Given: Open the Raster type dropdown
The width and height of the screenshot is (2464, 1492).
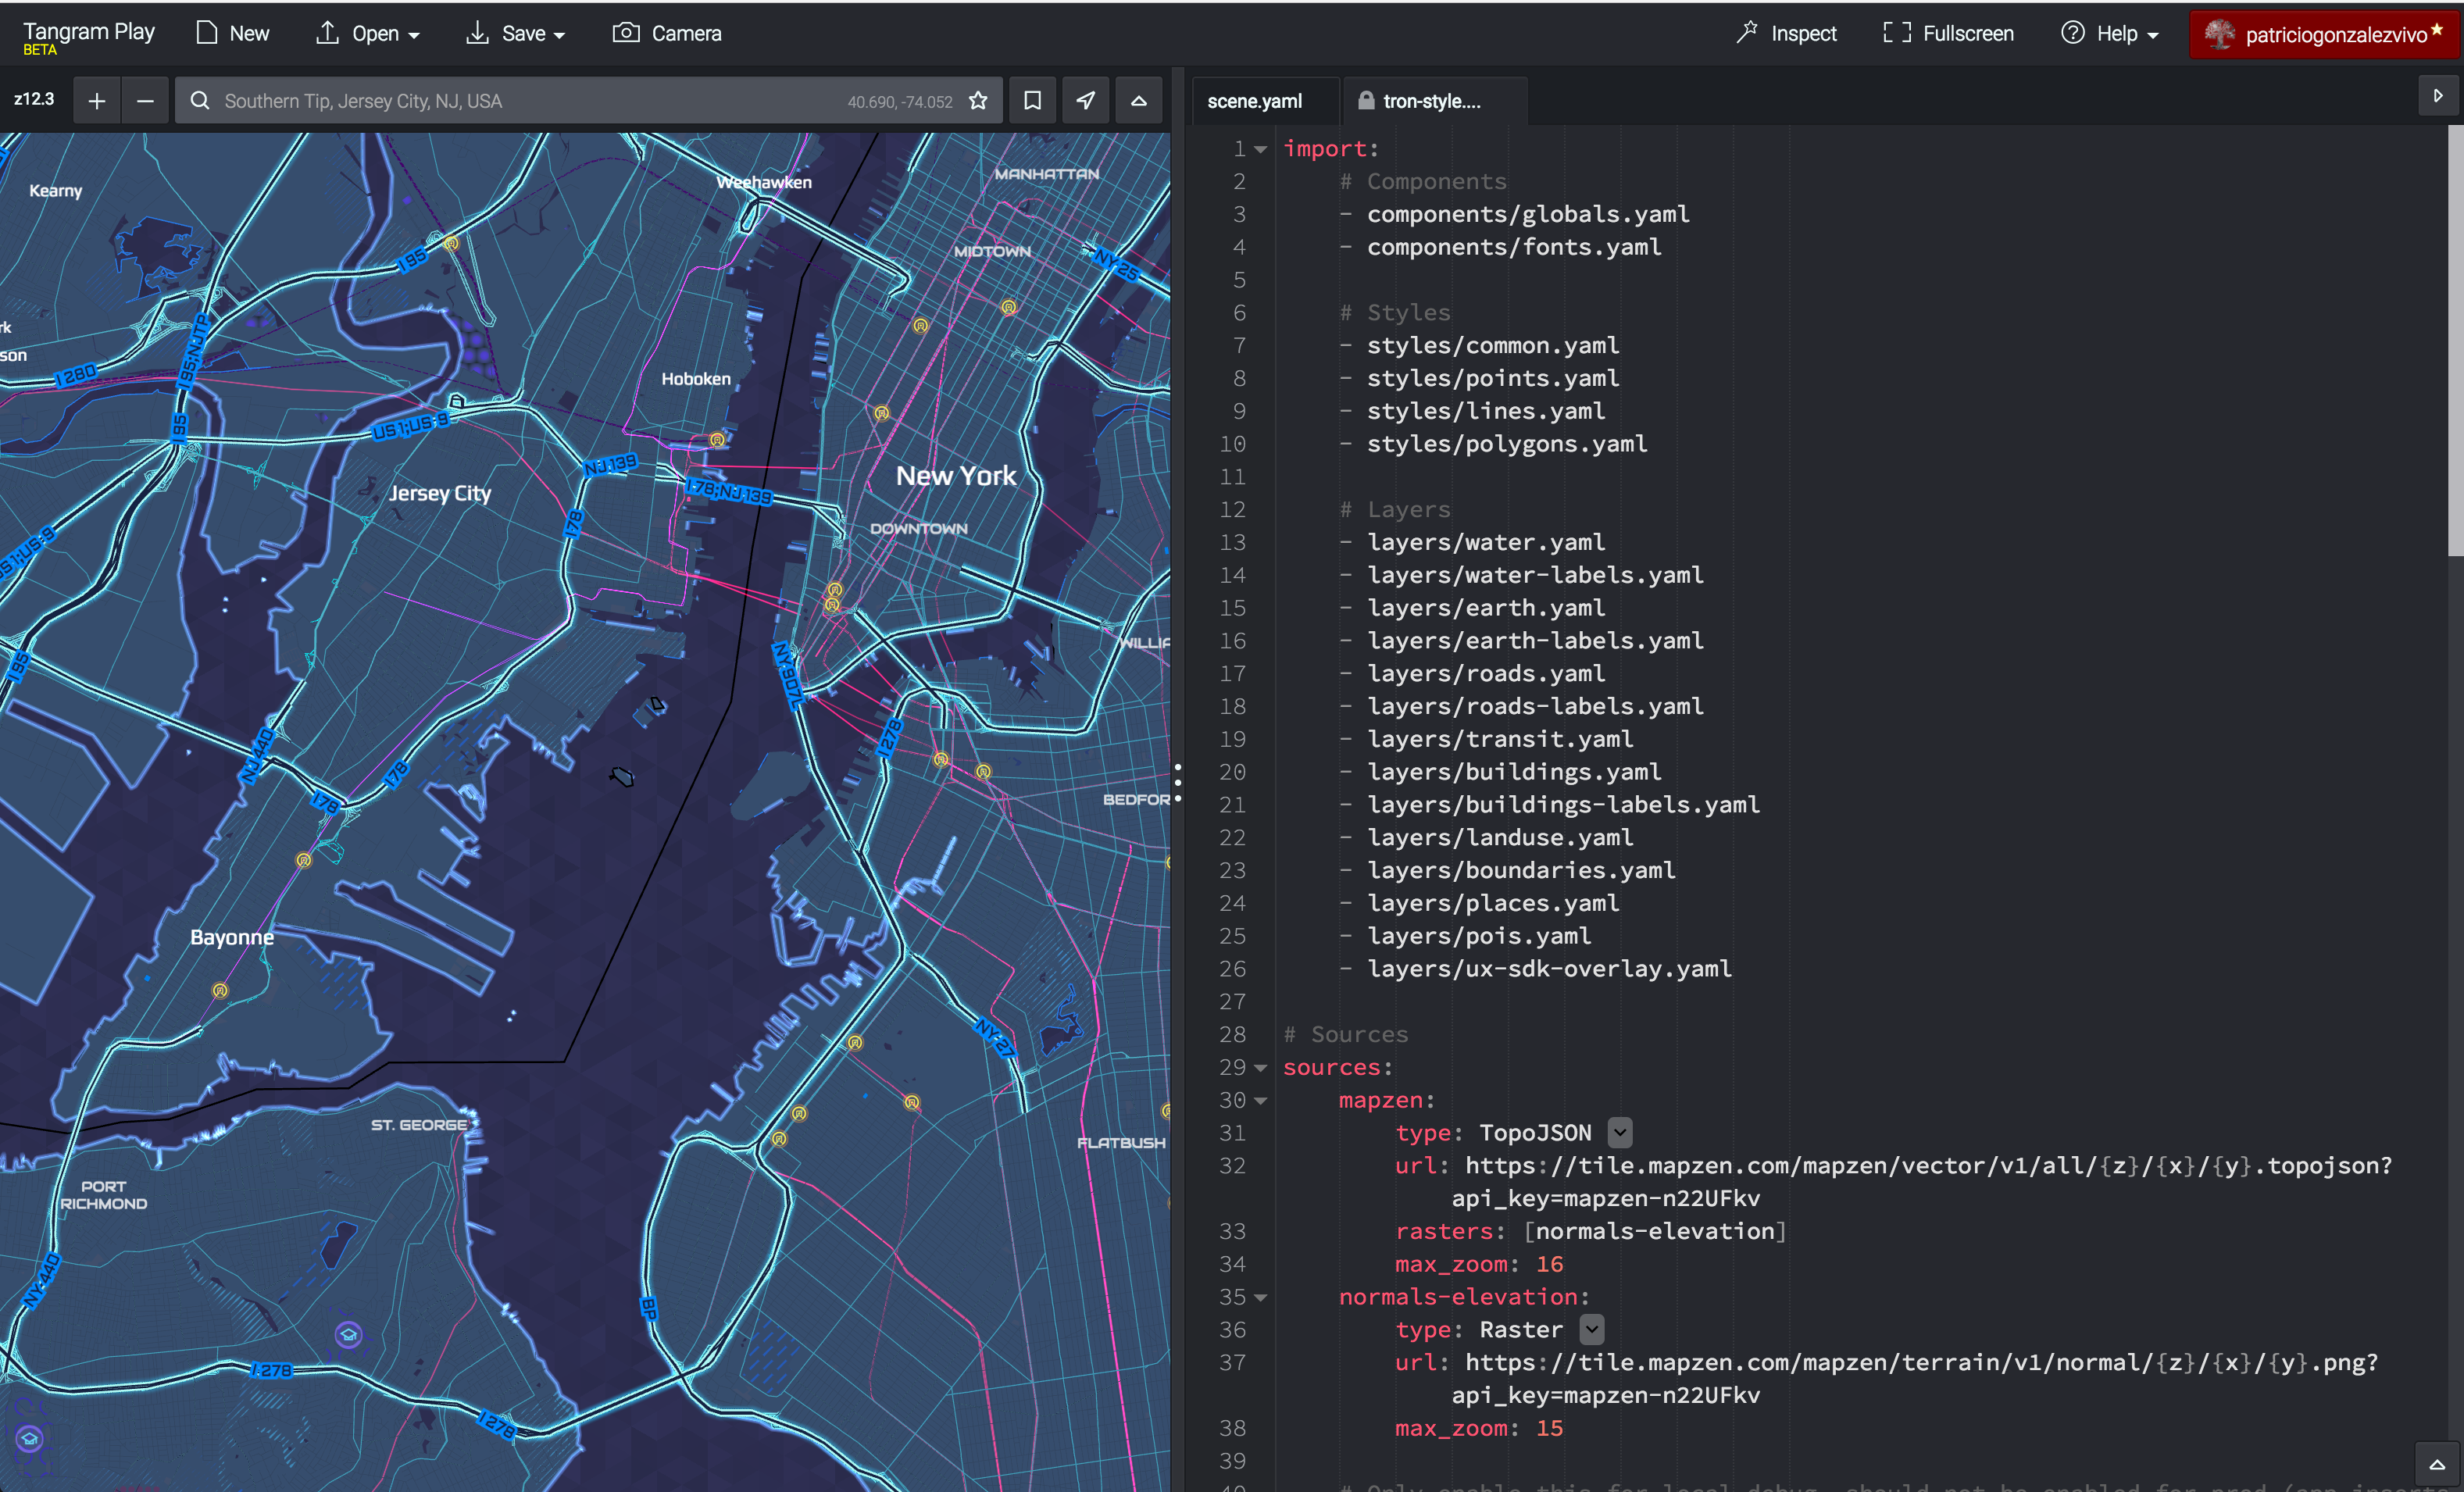Looking at the screenshot, I should click(1592, 1329).
